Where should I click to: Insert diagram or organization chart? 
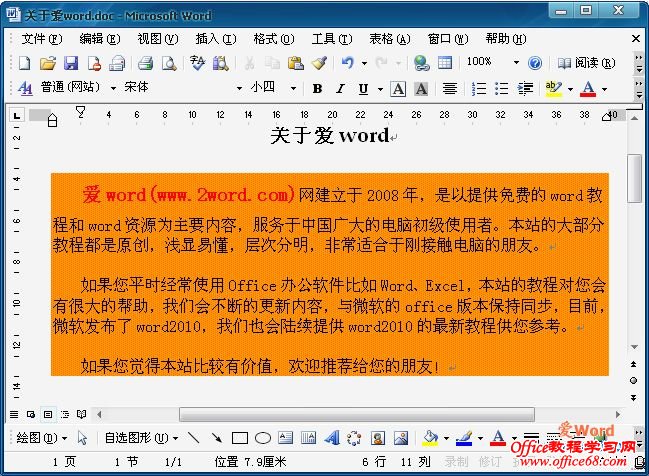pyautogui.click(x=354, y=438)
